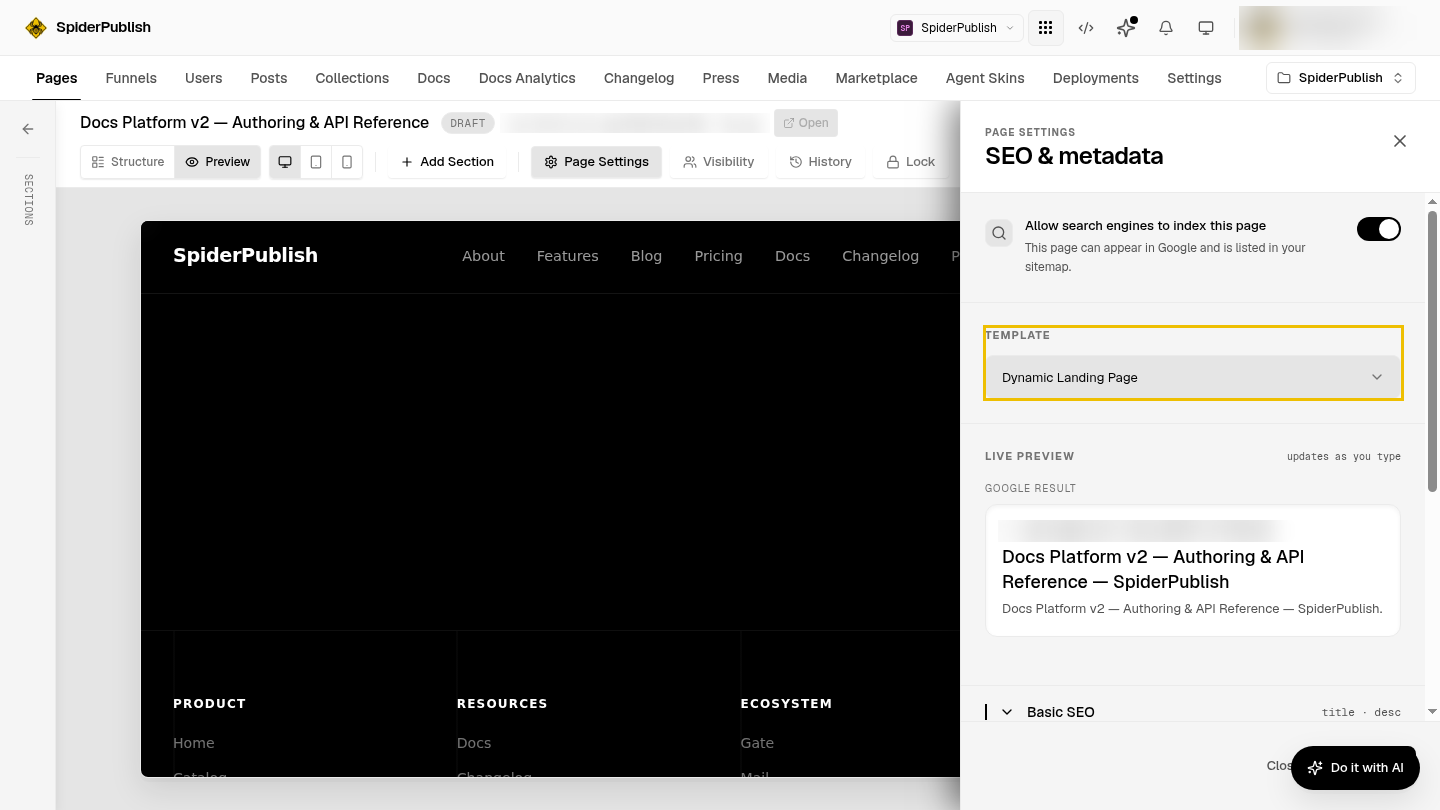Viewport: 1440px width, 810px height.
Task: Go to the Deployments tab
Action: click(1096, 78)
